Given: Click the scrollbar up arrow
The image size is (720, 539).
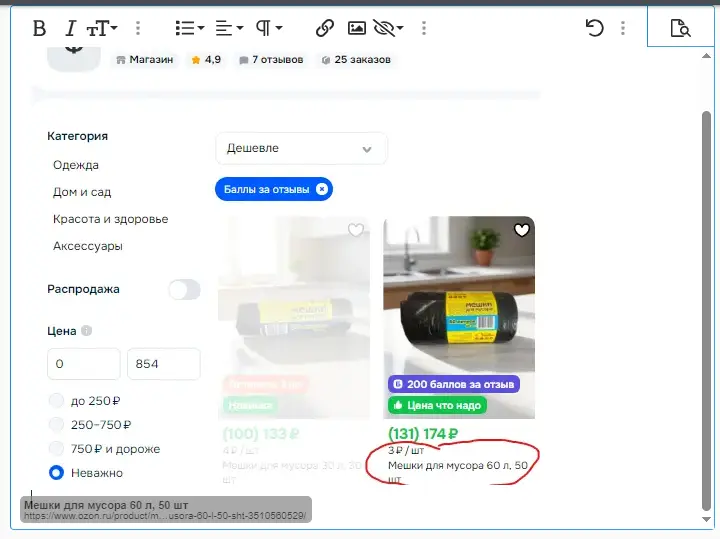Looking at the screenshot, I should (706, 56).
